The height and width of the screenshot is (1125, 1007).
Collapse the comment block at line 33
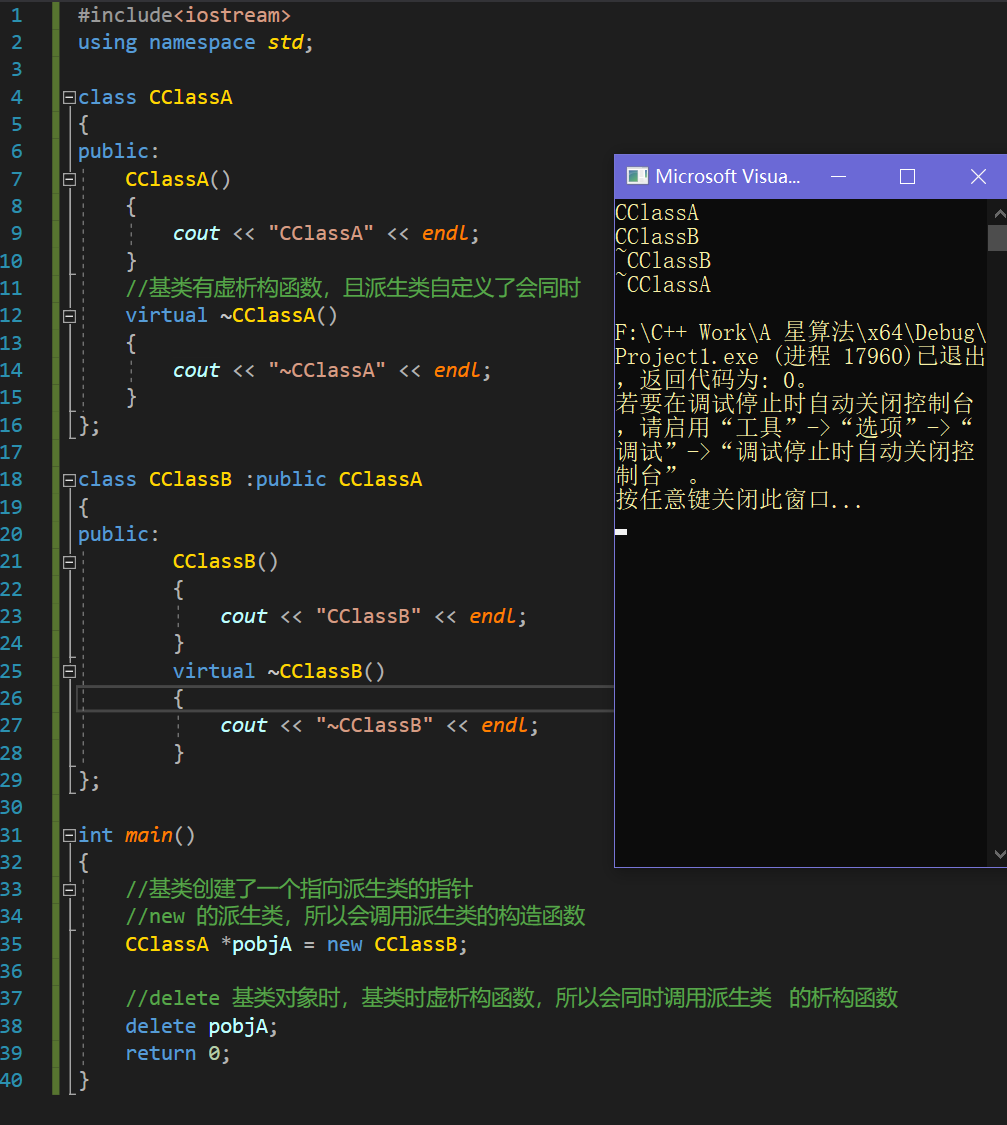click(x=70, y=890)
